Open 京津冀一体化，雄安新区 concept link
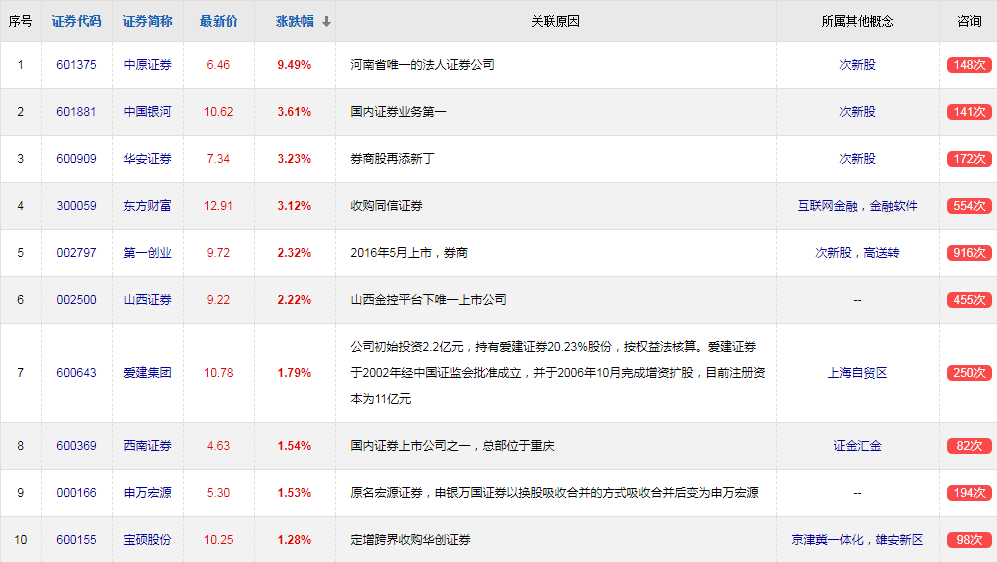This screenshot has height=562, width=997. [857, 540]
